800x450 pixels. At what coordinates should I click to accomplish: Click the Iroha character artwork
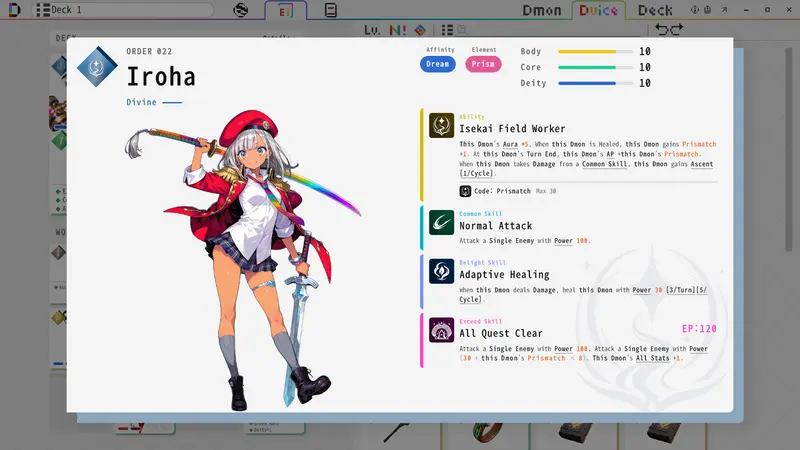pyautogui.click(x=244, y=258)
